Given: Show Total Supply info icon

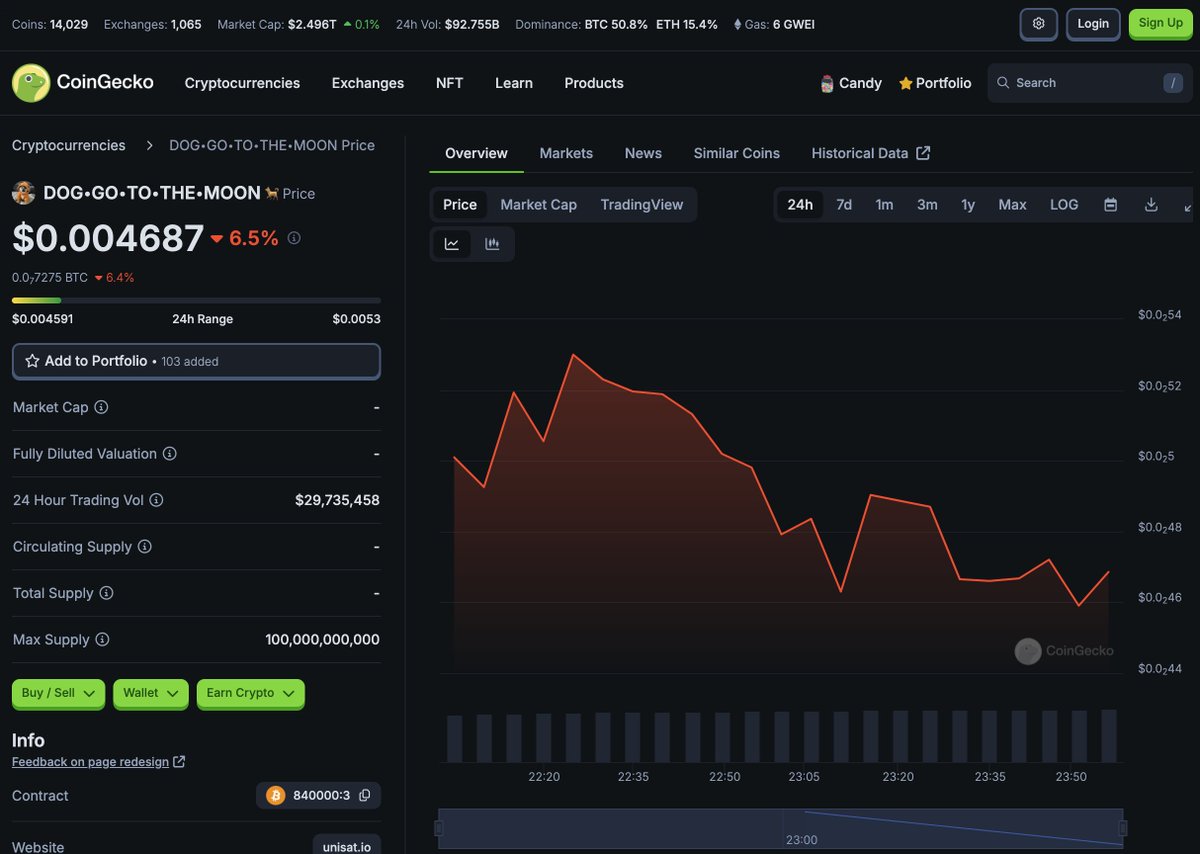Looking at the screenshot, I should click(106, 593).
